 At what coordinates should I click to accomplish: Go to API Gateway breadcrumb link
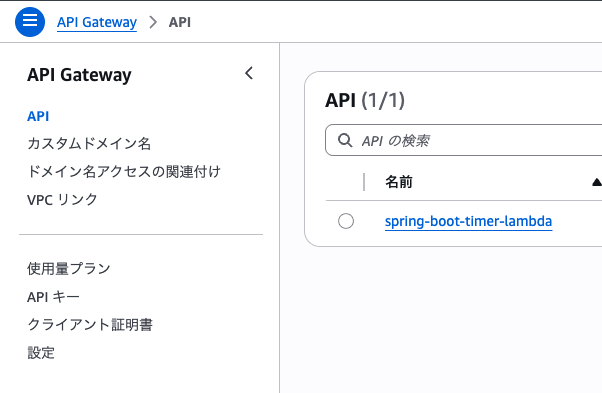[x=97, y=22]
